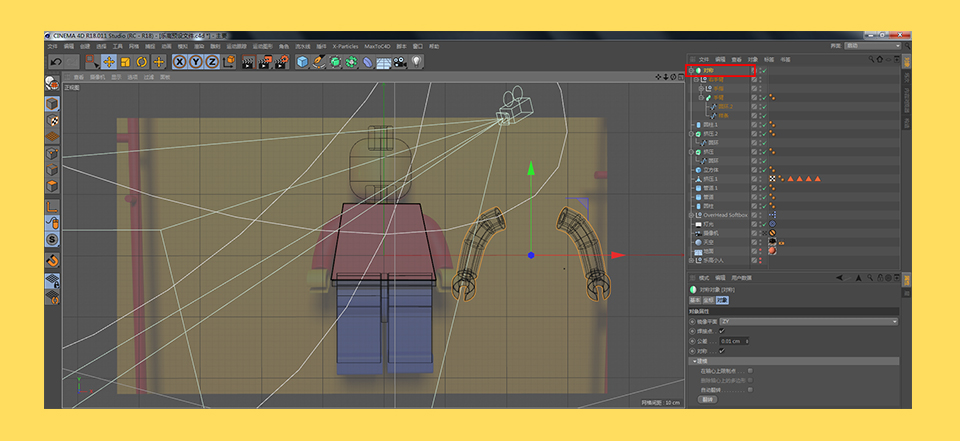Switch to Texture mode checkered icon

point(52,120)
